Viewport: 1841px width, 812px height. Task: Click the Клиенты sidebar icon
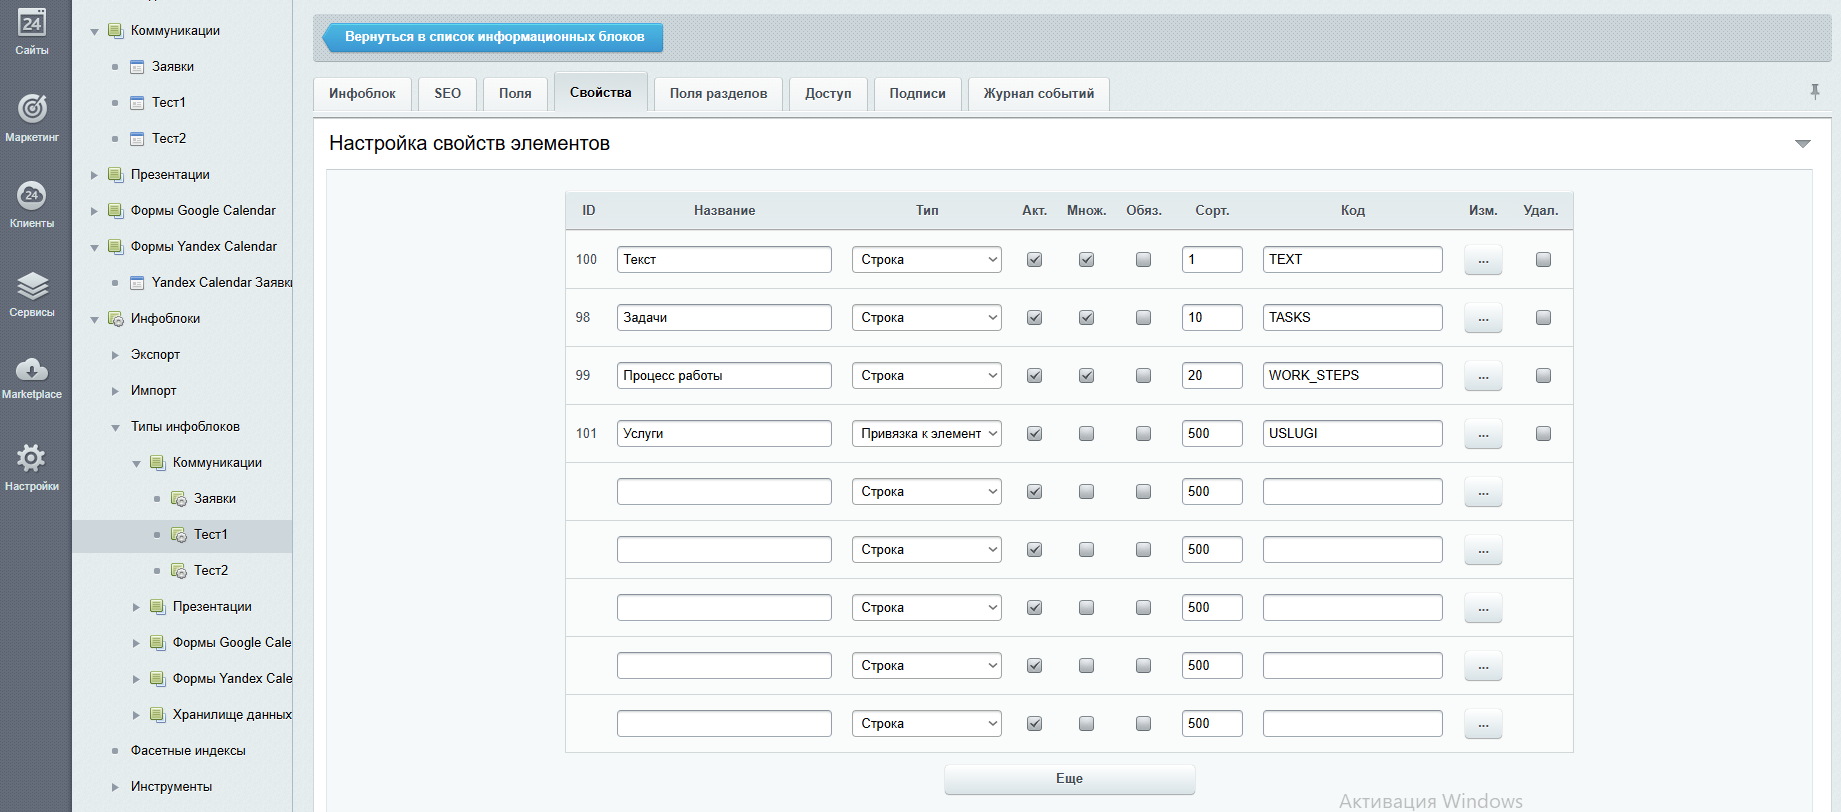(x=32, y=195)
